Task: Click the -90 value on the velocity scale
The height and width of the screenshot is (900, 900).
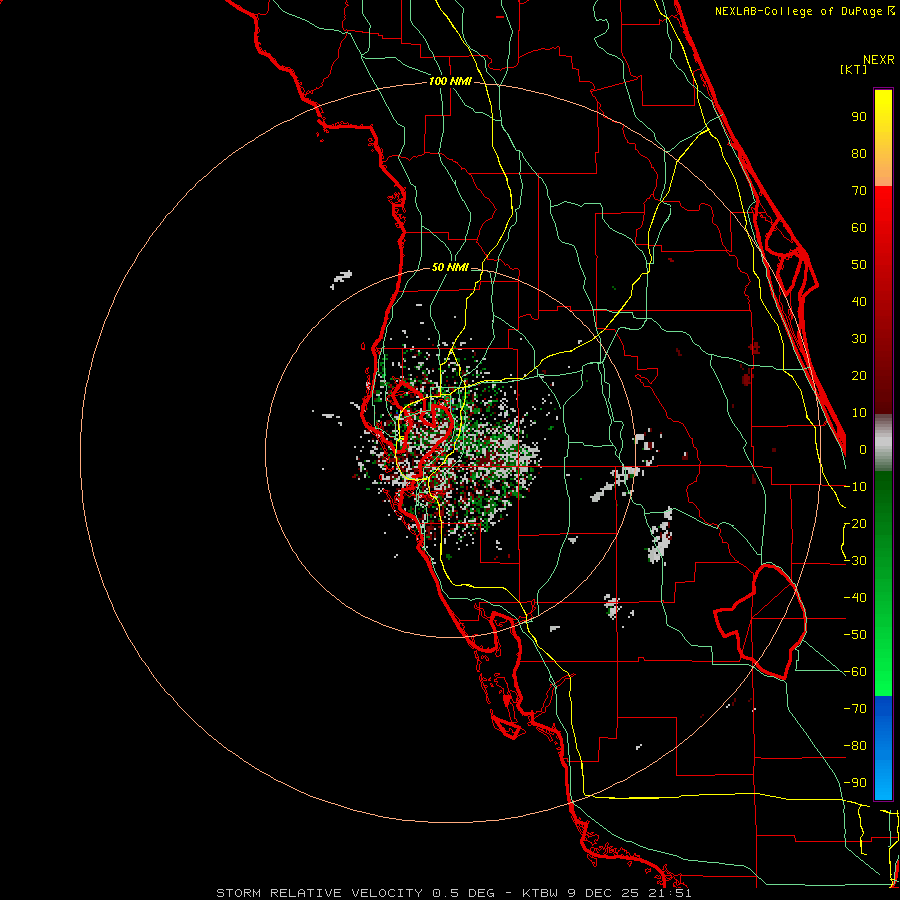Action: point(855,783)
